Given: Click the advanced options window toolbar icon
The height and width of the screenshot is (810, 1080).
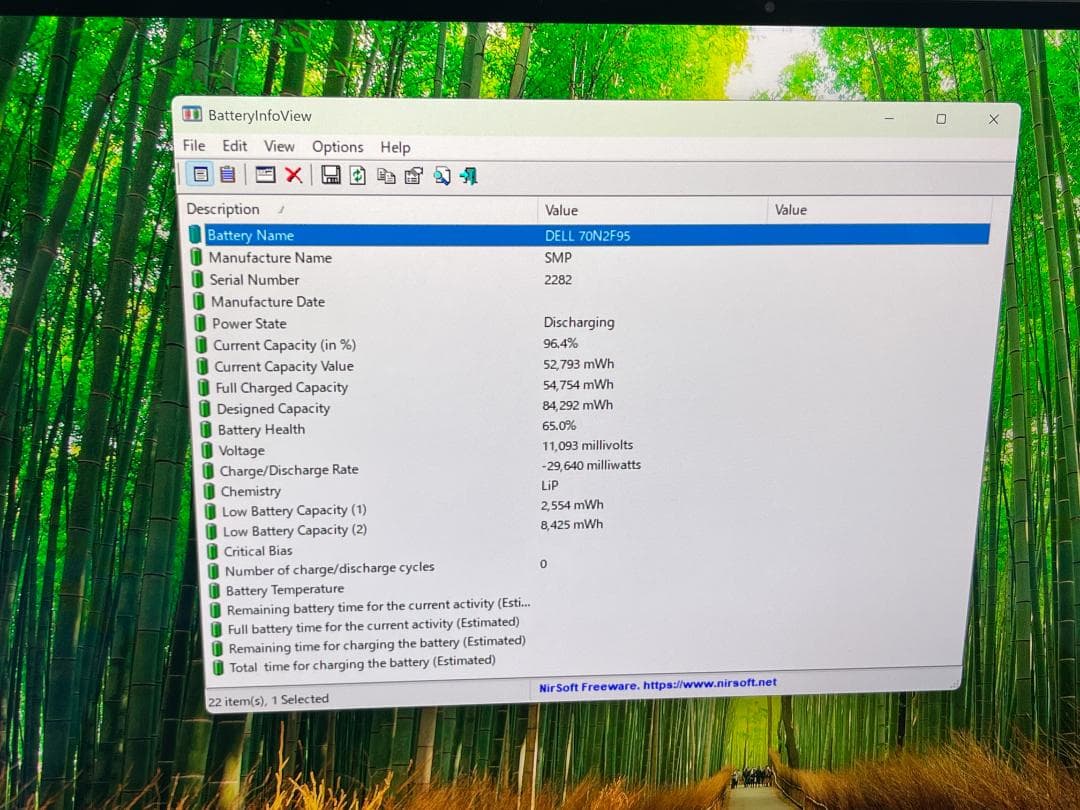Looking at the screenshot, I should pos(265,175).
